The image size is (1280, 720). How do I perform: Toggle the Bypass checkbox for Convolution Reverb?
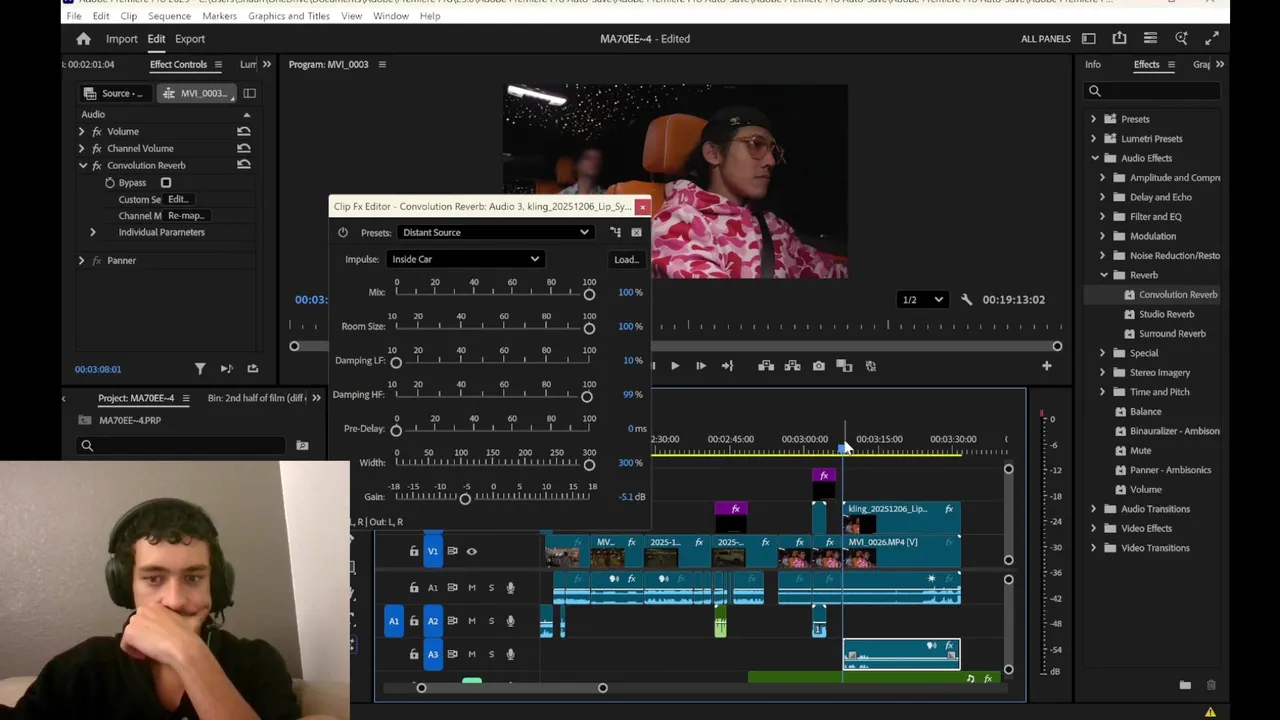point(166,183)
